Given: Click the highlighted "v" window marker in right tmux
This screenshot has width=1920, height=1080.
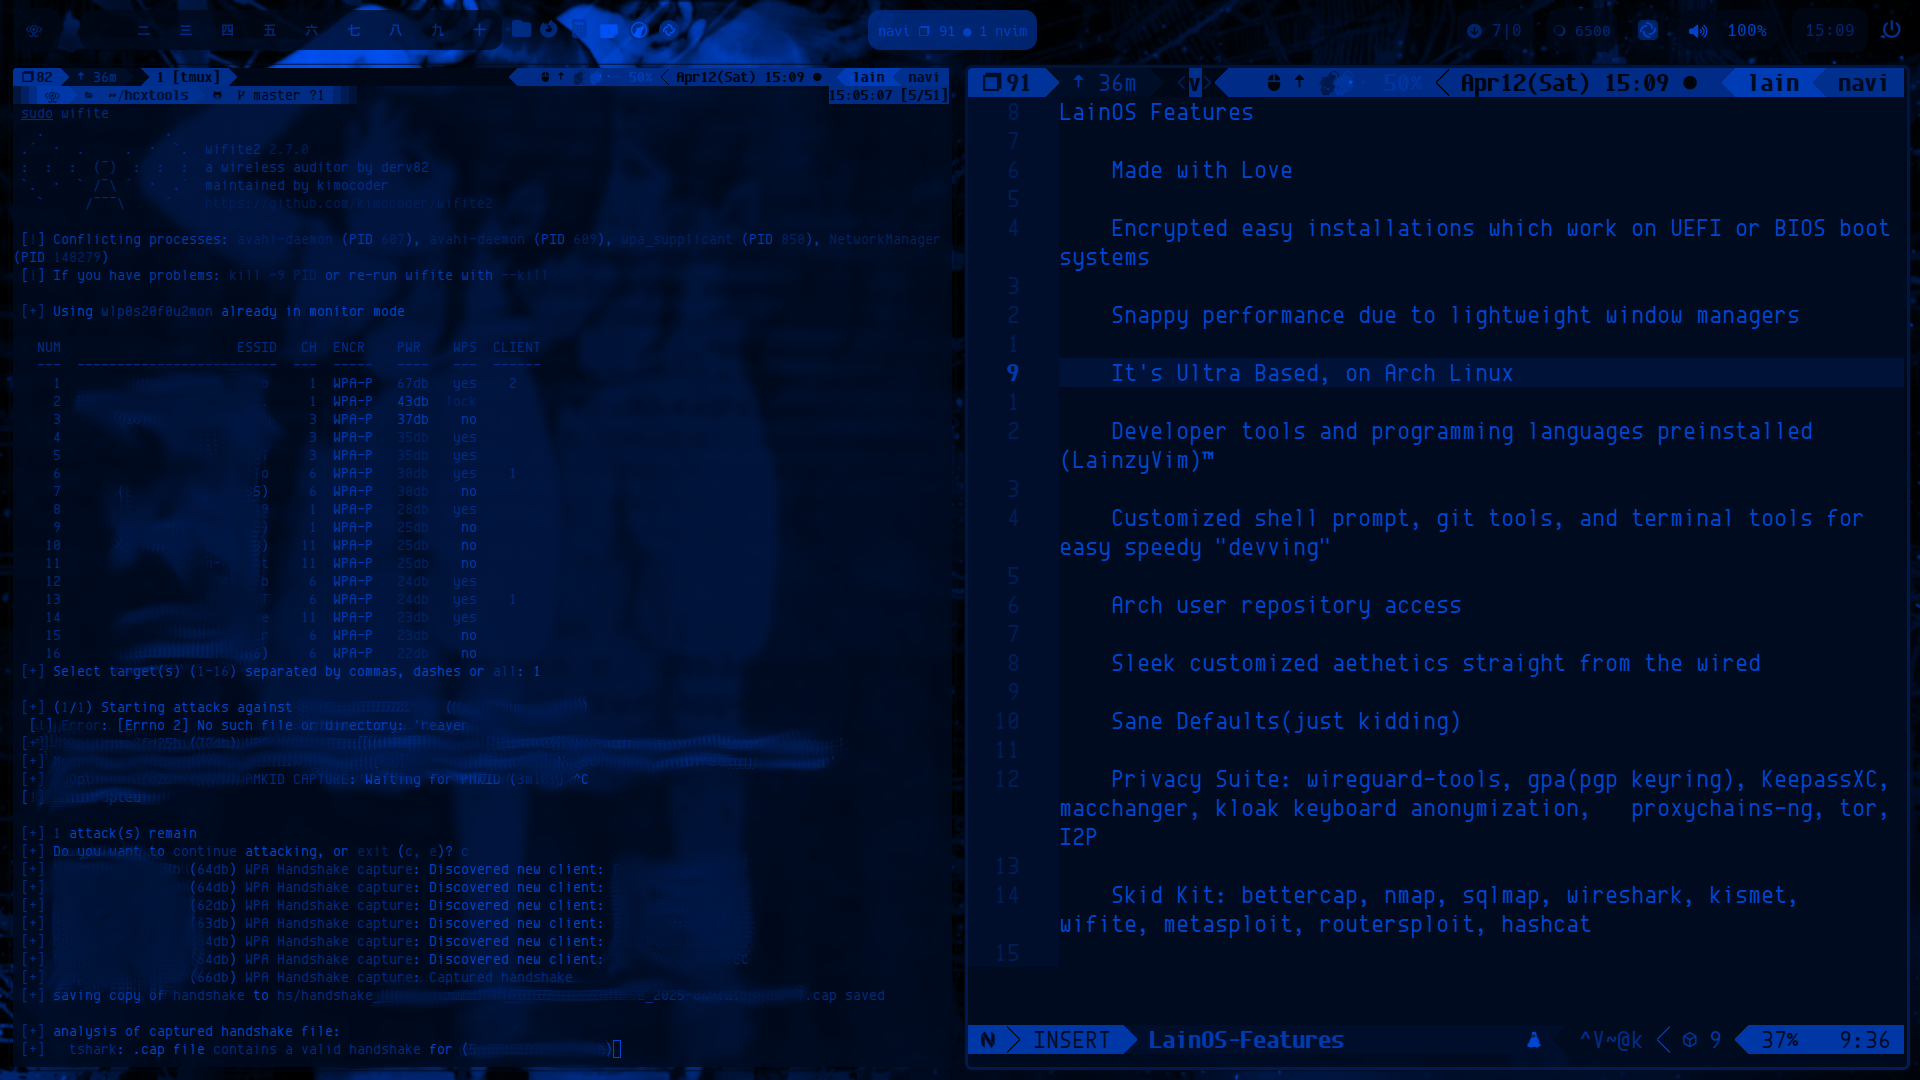Looking at the screenshot, I should point(1194,83).
